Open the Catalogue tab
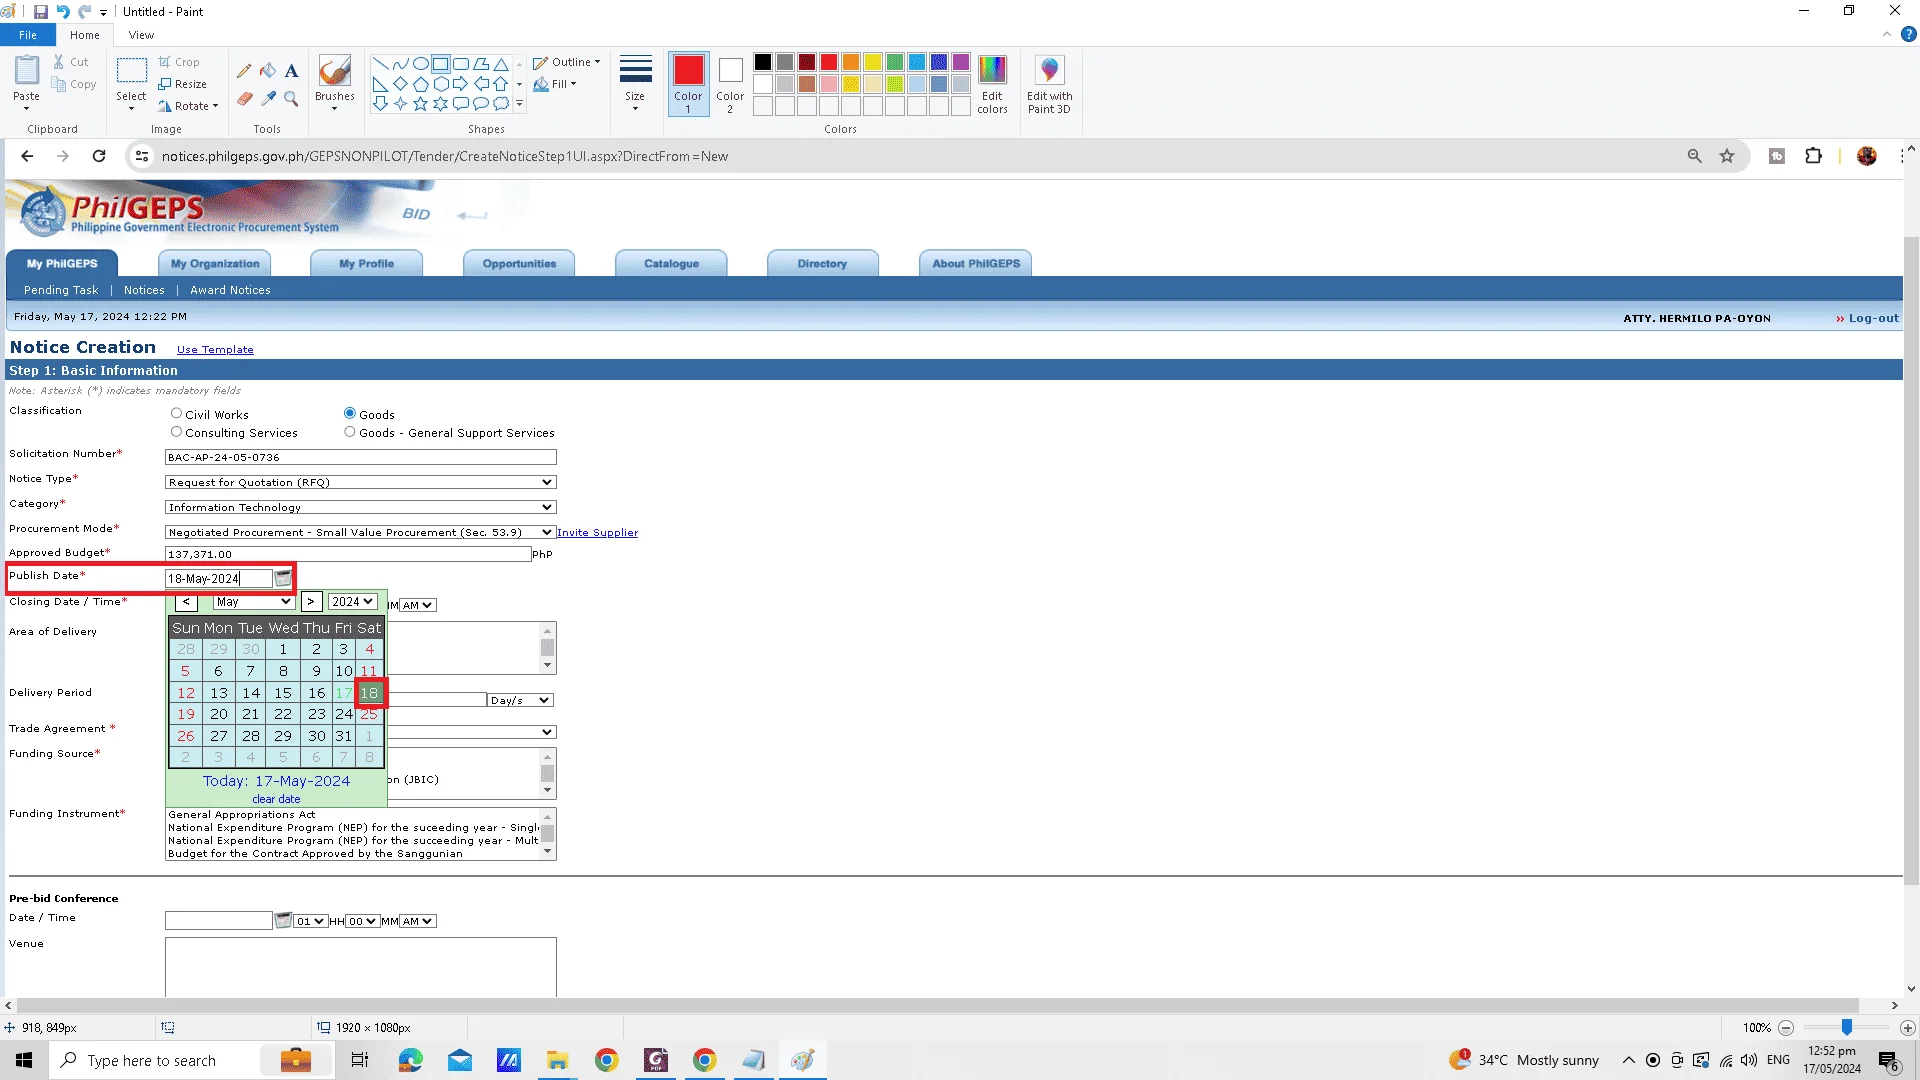Image resolution: width=1920 pixels, height=1080 pixels. click(x=671, y=264)
